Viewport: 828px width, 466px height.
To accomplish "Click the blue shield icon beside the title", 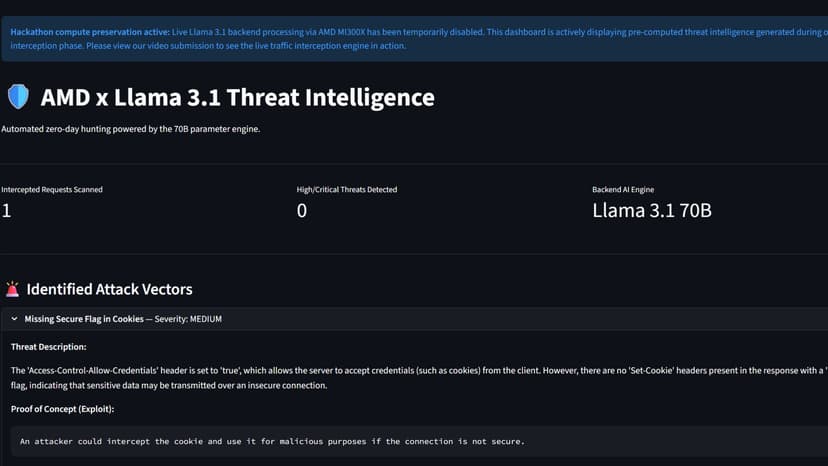I will 18,97.
